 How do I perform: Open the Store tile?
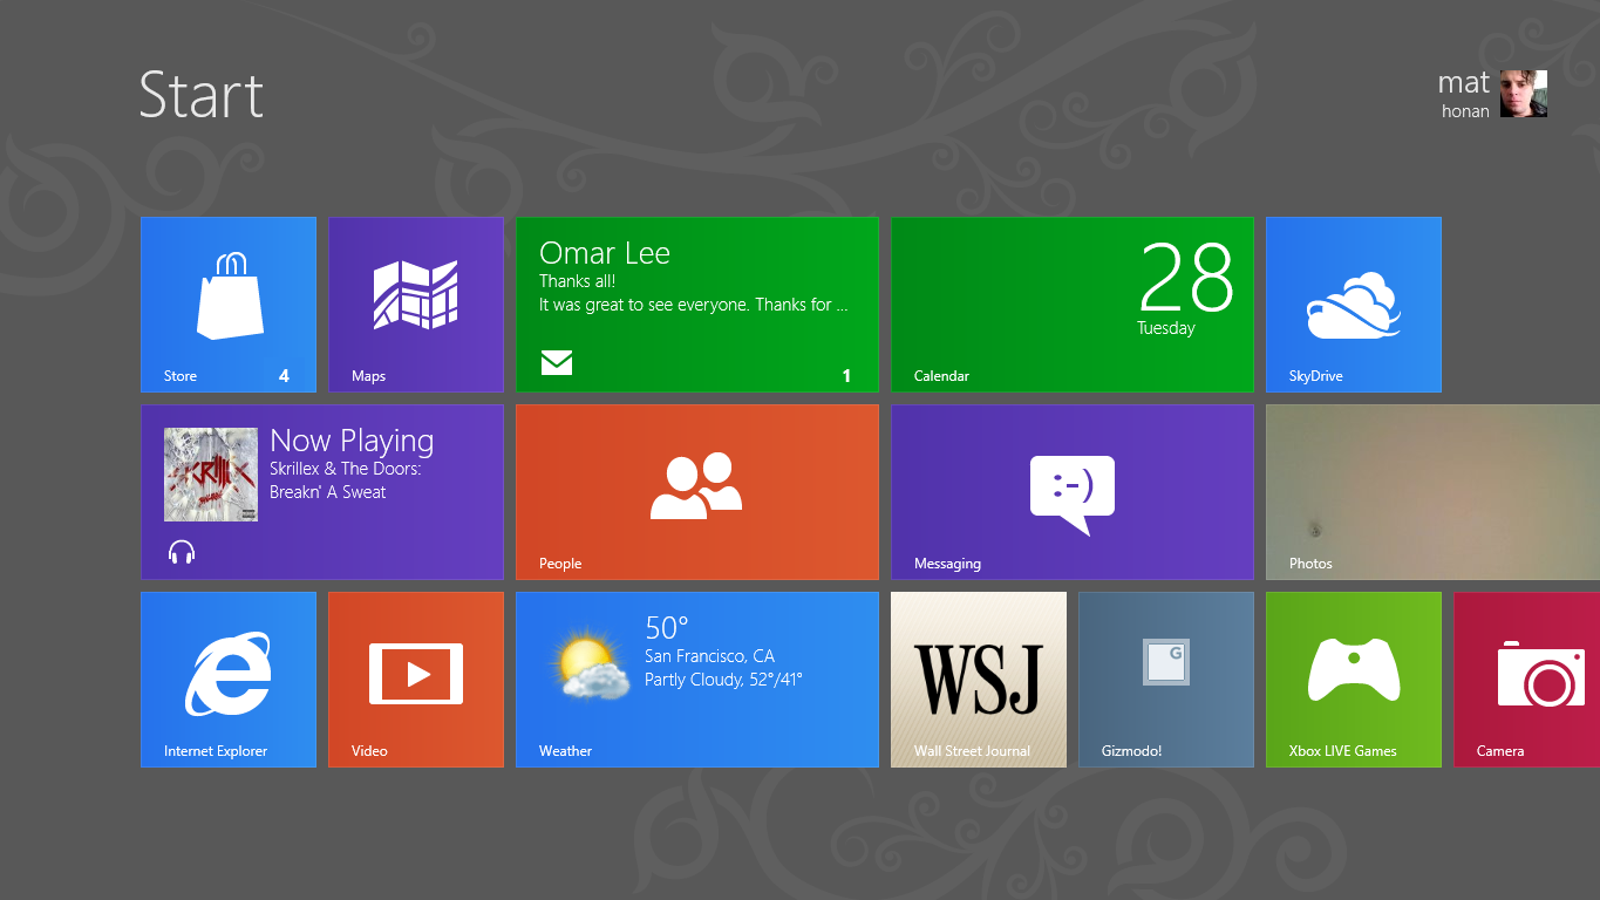tap(228, 305)
